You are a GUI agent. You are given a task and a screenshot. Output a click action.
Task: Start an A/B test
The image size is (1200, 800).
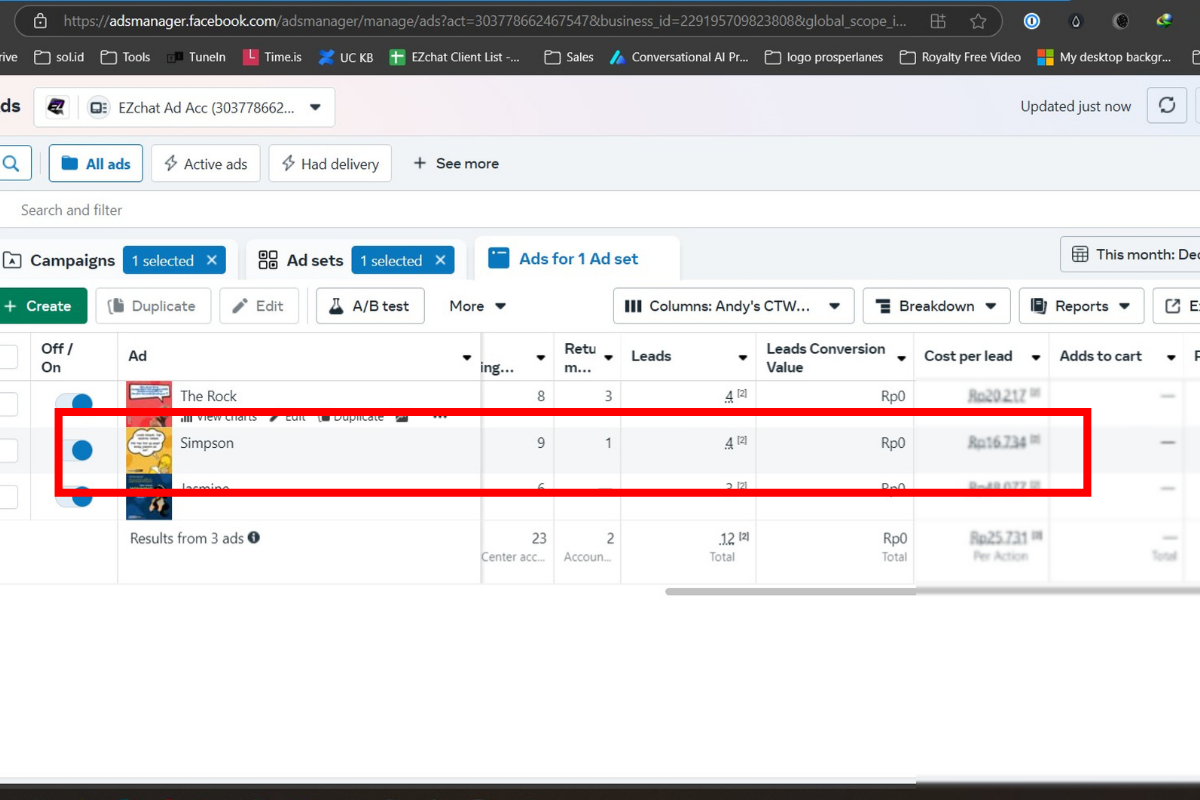click(370, 306)
